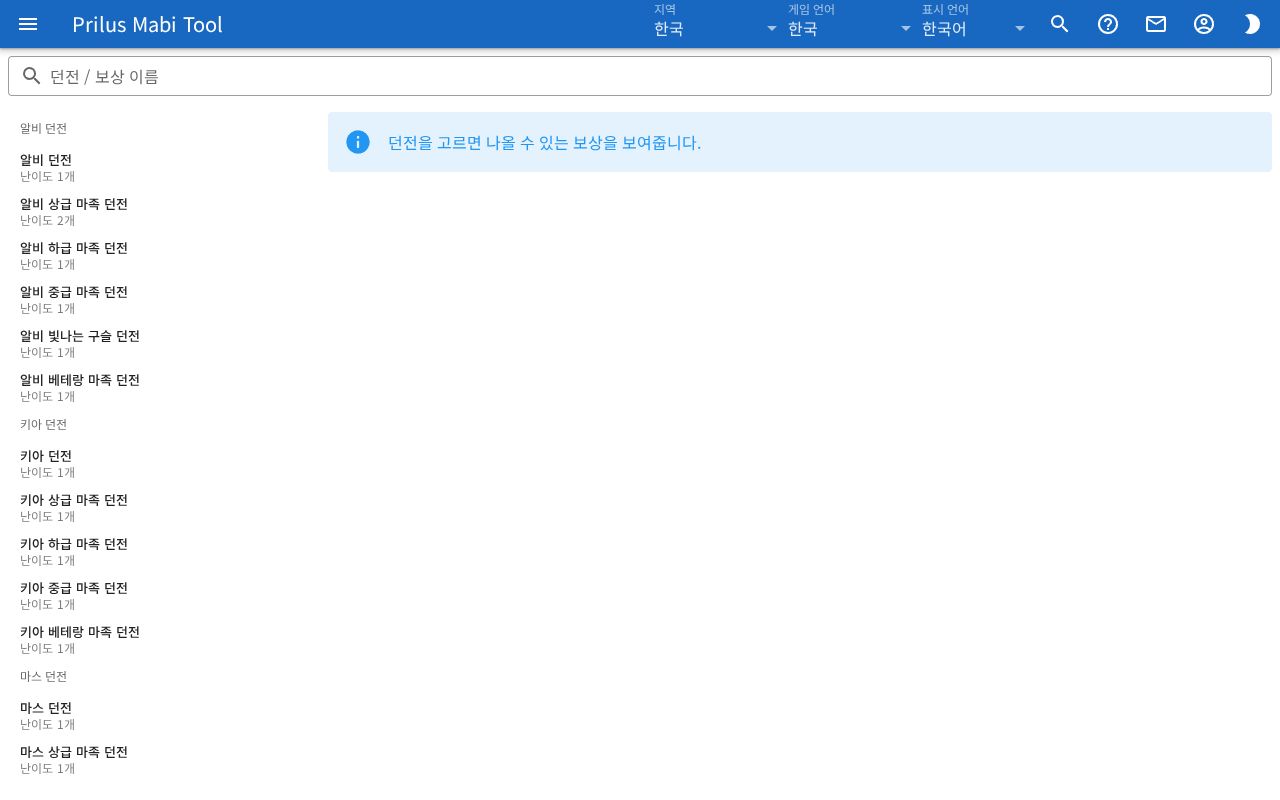This screenshot has height=800, width=1280.
Task: Open the 게임 언어 dropdown
Action: click(850, 24)
